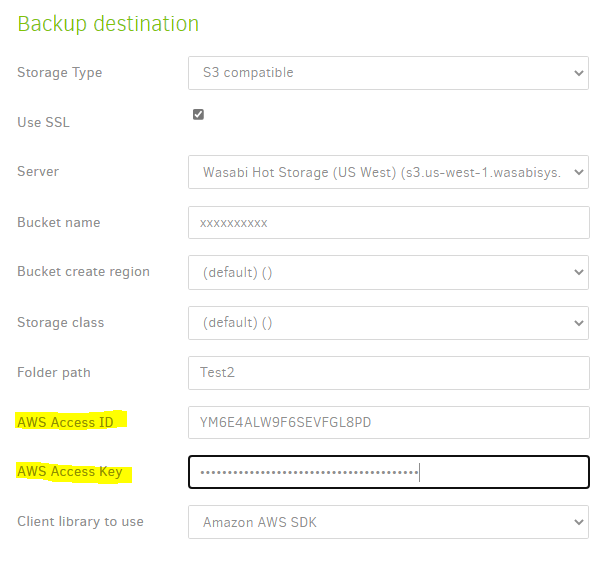The height and width of the screenshot is (565, 611).
Task: Click the Storage class label
Action: (x=60, y=322)
